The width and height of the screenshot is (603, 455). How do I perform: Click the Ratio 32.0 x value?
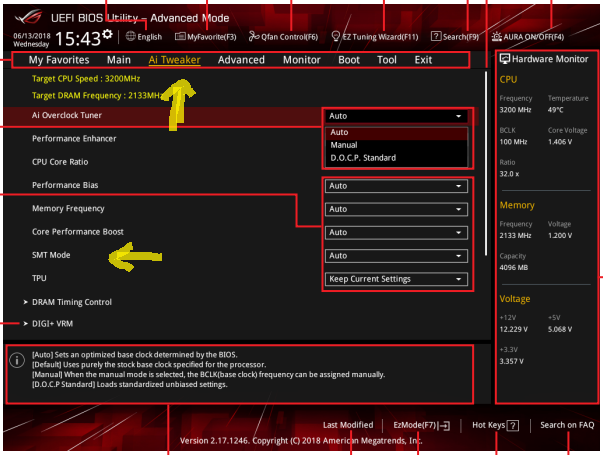(509, 174)
